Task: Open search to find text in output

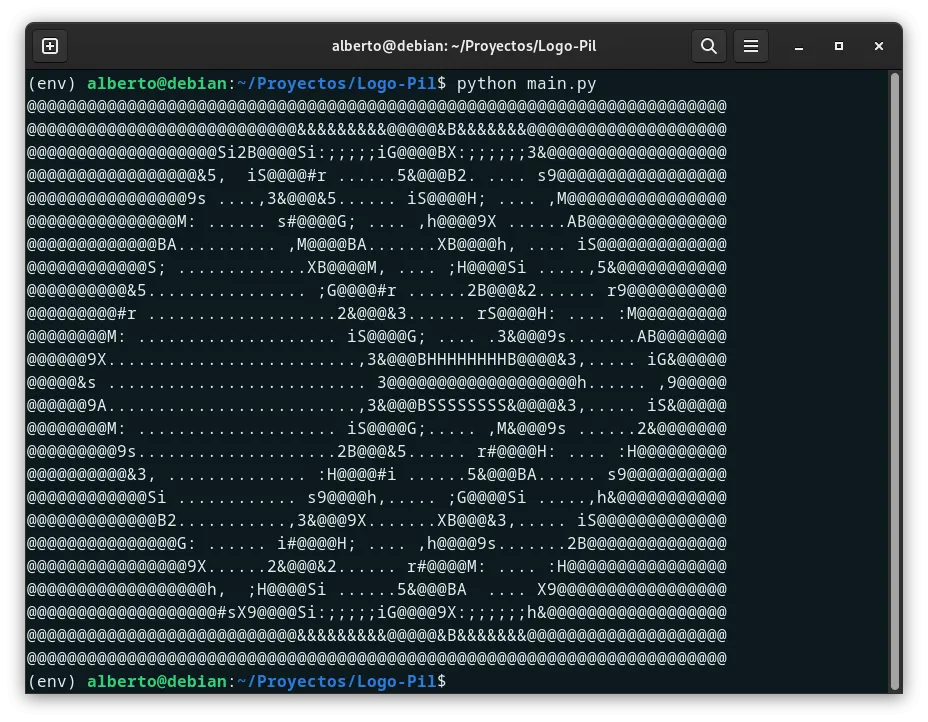Action: pyautogui.click(x=709, y=46)
